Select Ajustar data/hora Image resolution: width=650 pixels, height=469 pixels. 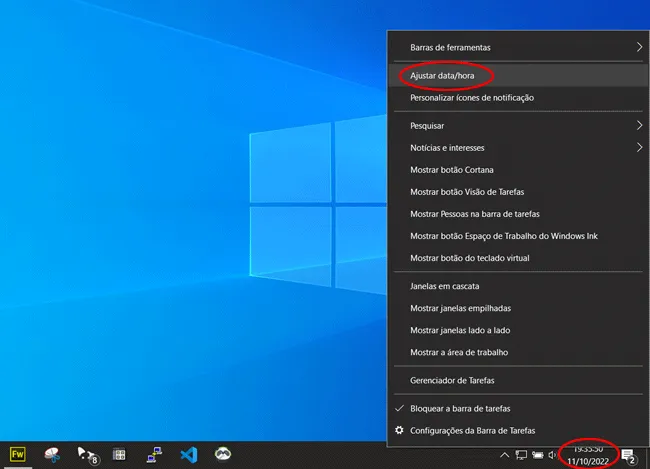pos(518,75)
